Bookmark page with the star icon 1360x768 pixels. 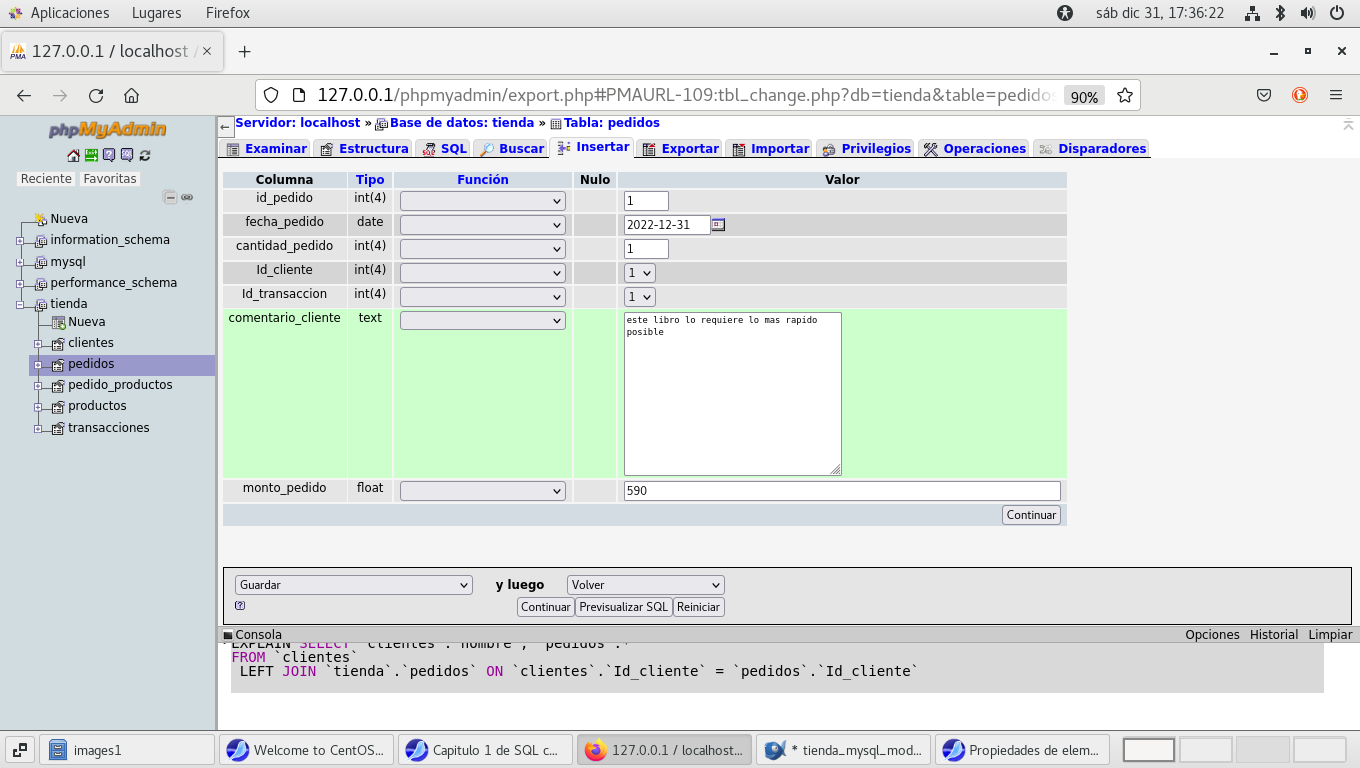pyautogui.click(x=1125, y=96)
